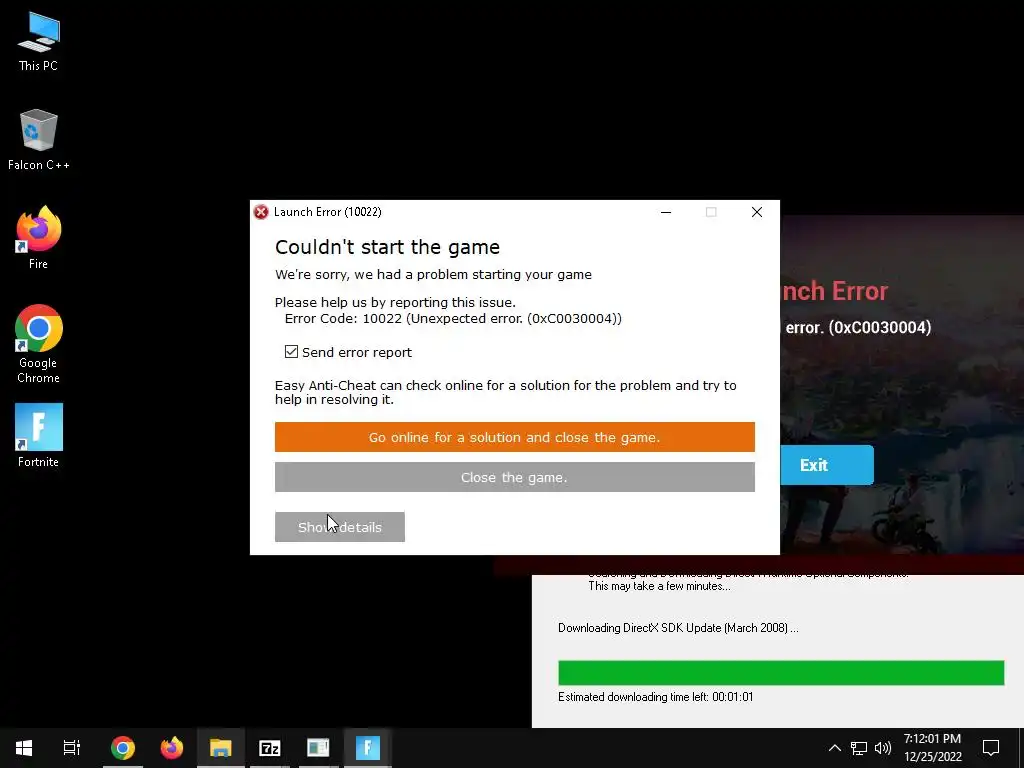Open the Fortnite desktop shortcut
Viewport: 1024px width, 768px height.
click(x=39, y=436)
